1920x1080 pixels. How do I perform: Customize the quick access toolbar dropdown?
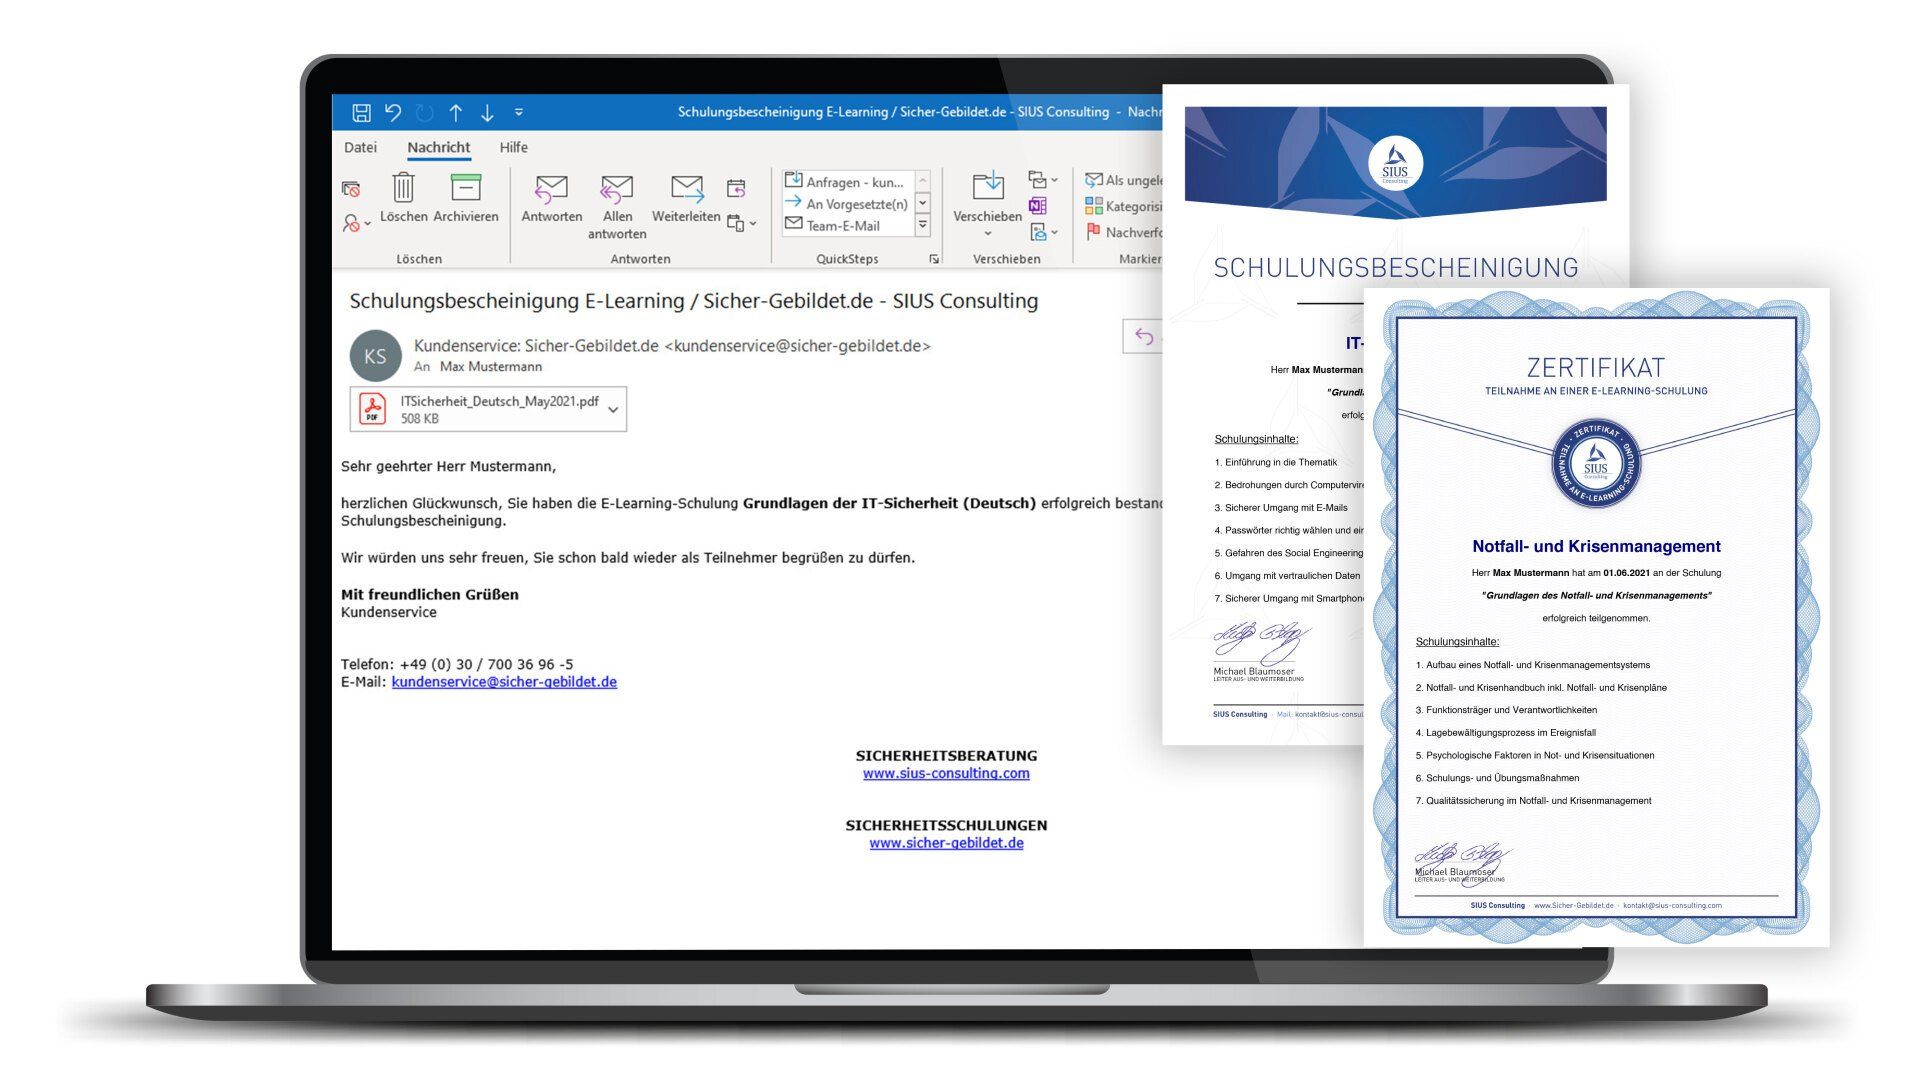[x=519, y=112]
